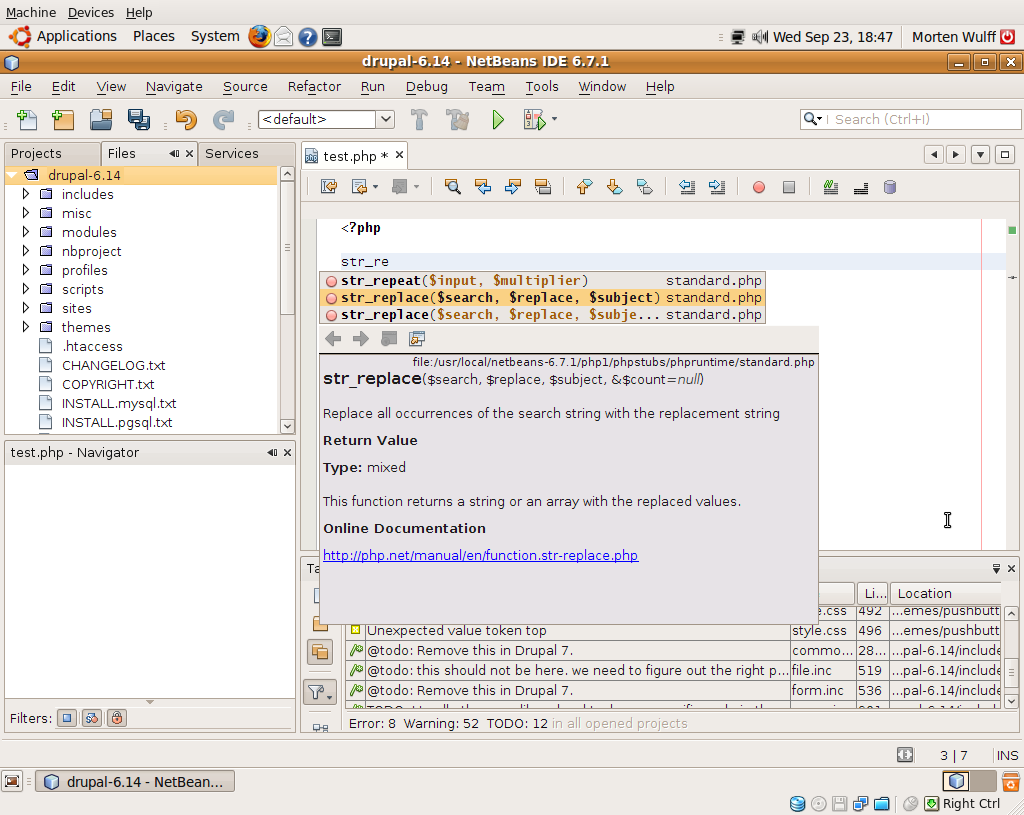Viewport: 1024px width, 815px height.
Task: Find the next occurrence in the editor
Action: [513, 187]
